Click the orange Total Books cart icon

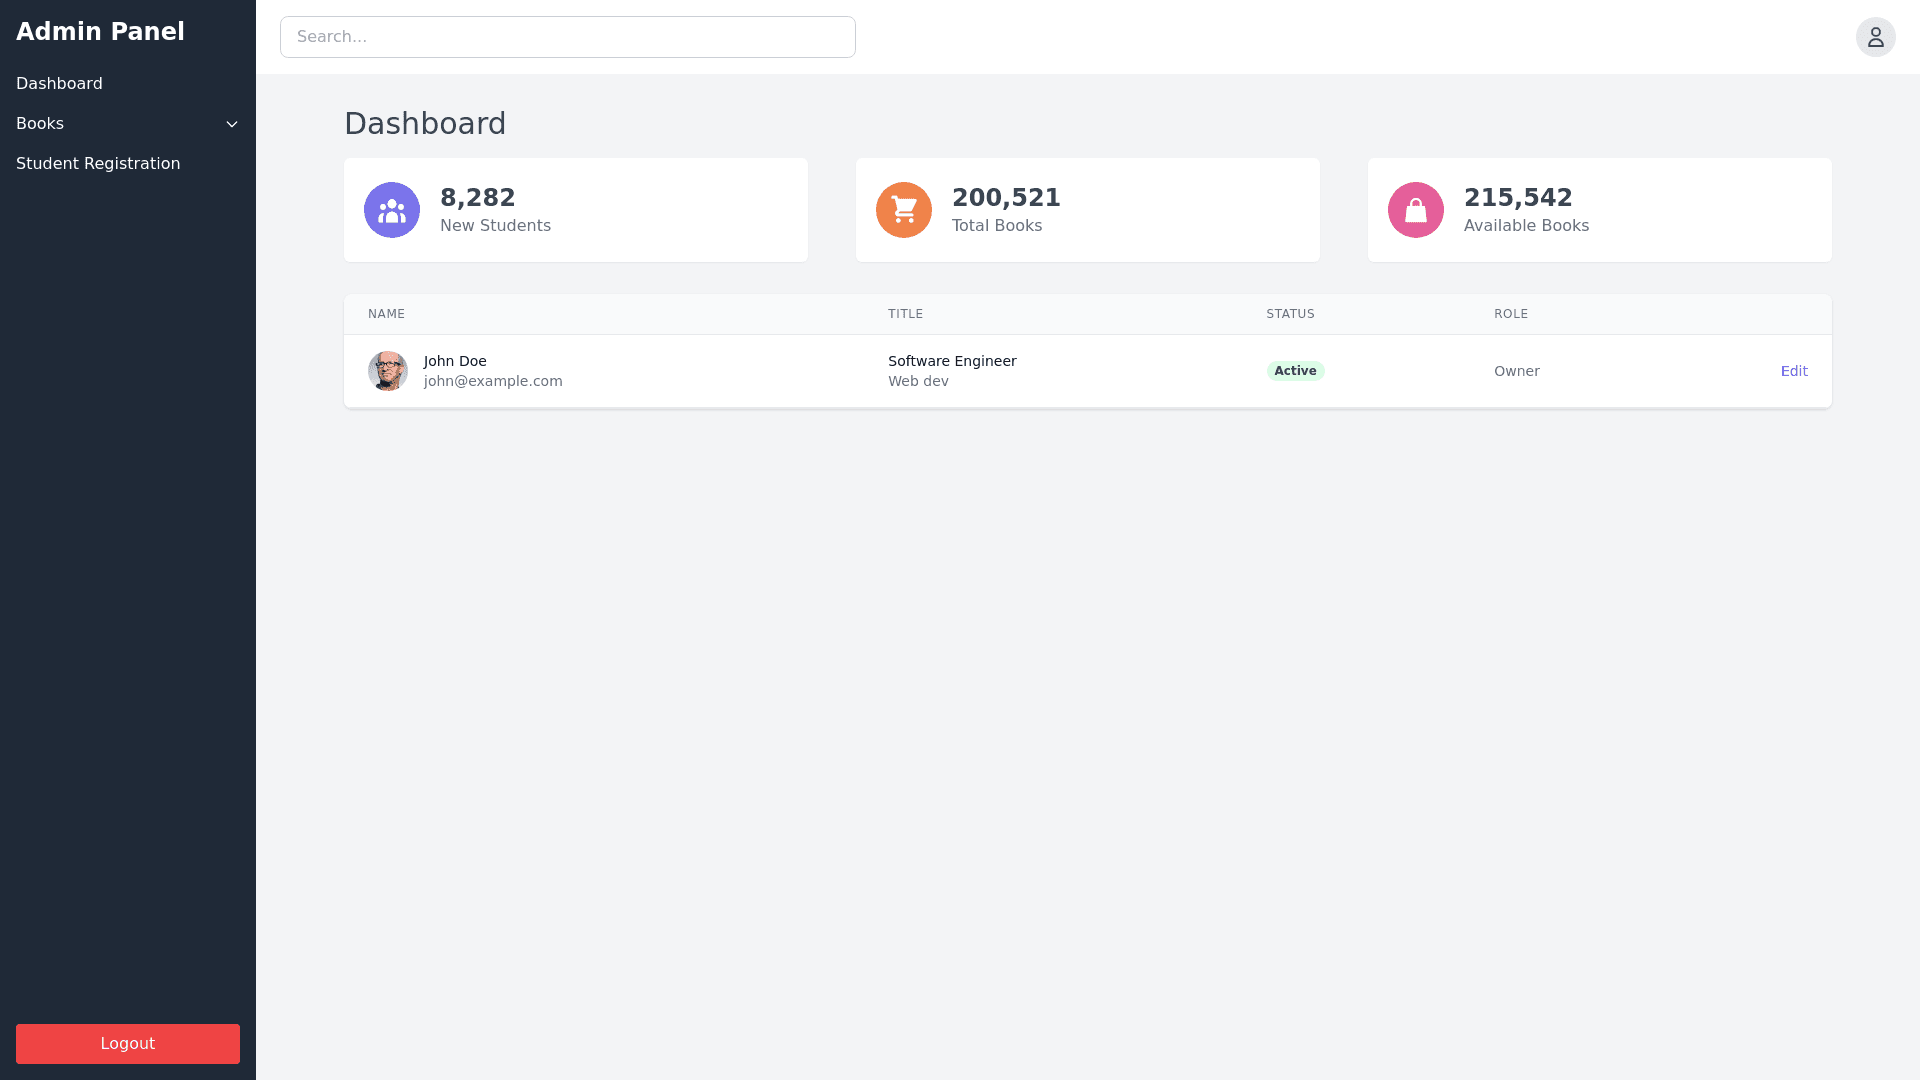903,209
